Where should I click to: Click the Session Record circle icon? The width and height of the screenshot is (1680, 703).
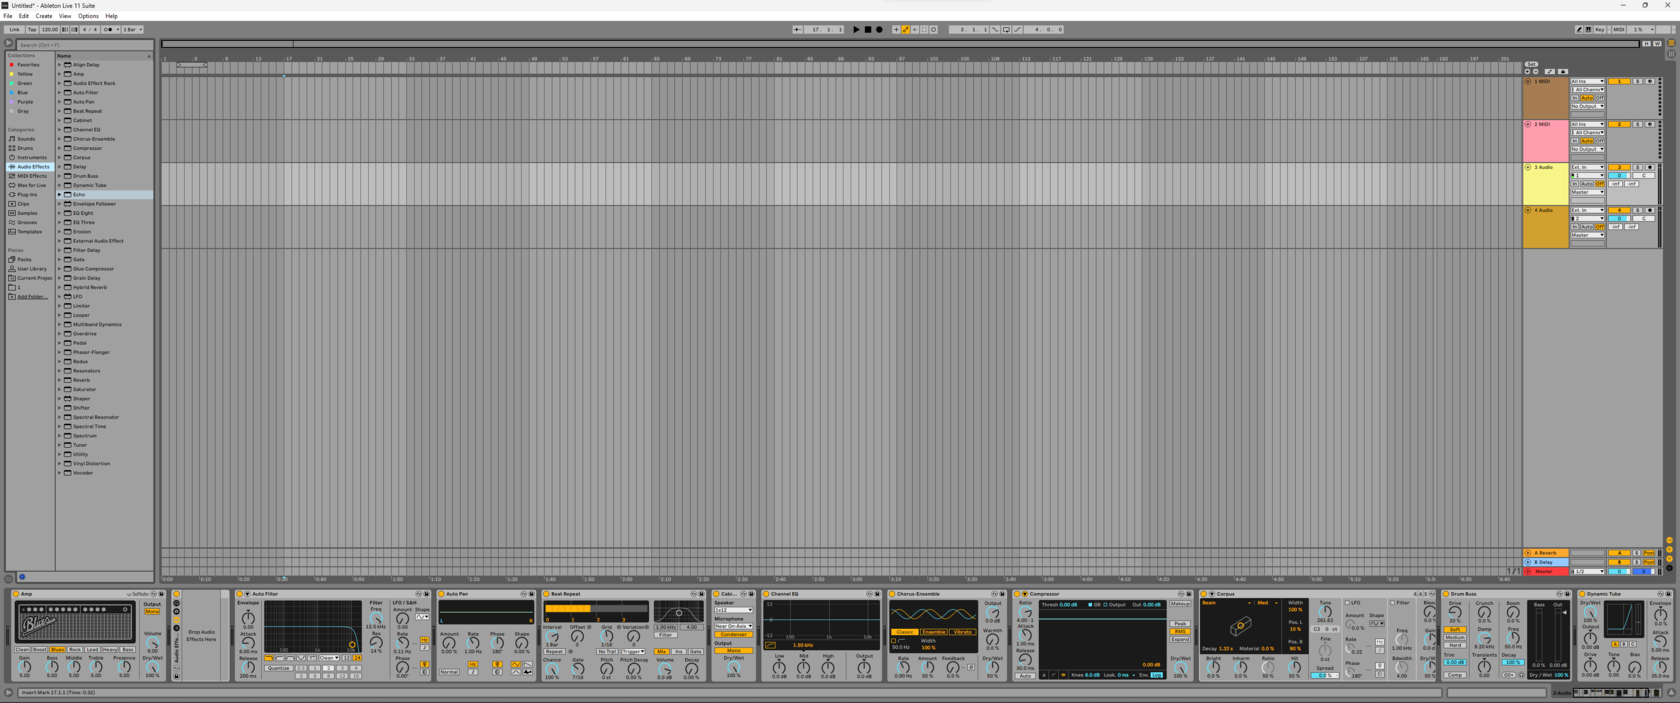point(933,30)
